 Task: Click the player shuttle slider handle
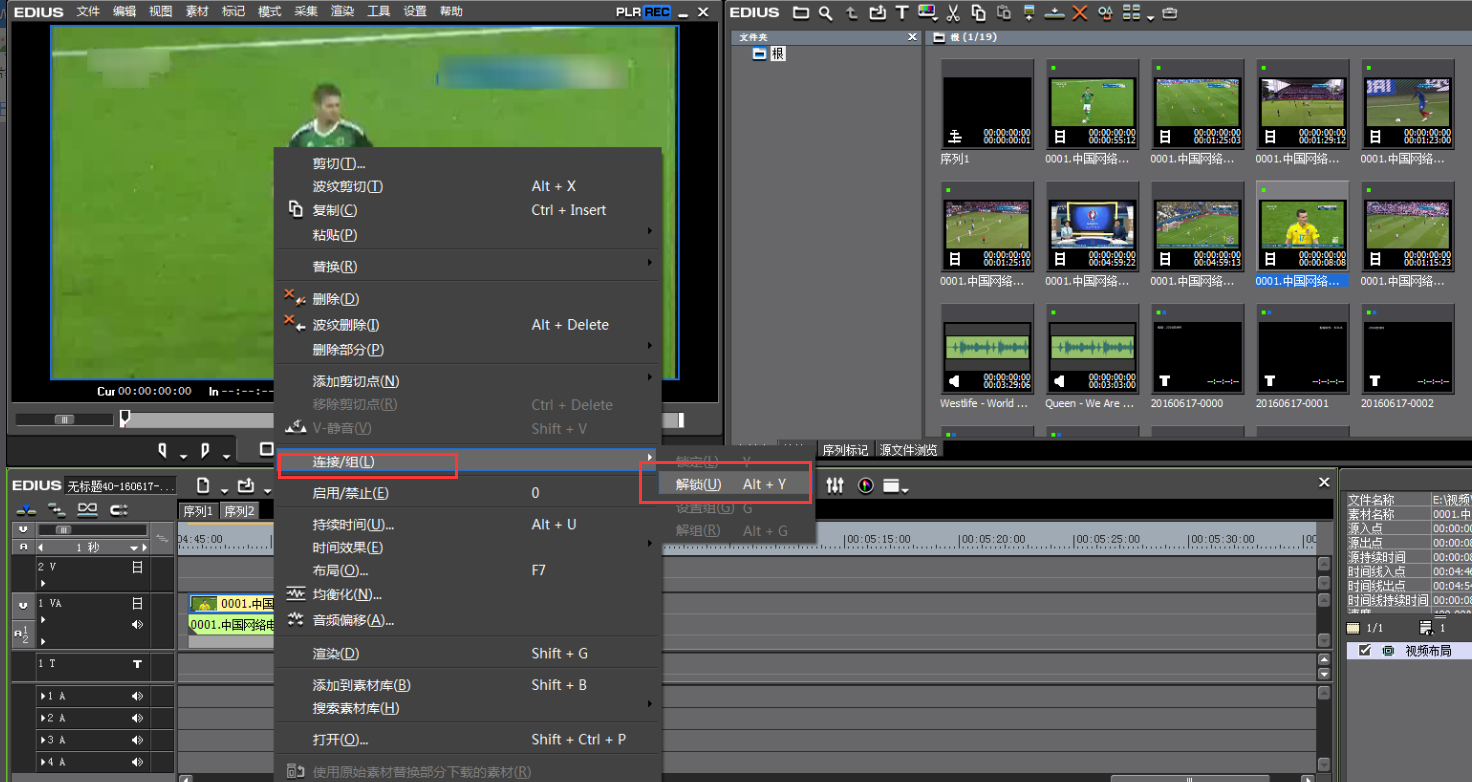pos(64,419)
